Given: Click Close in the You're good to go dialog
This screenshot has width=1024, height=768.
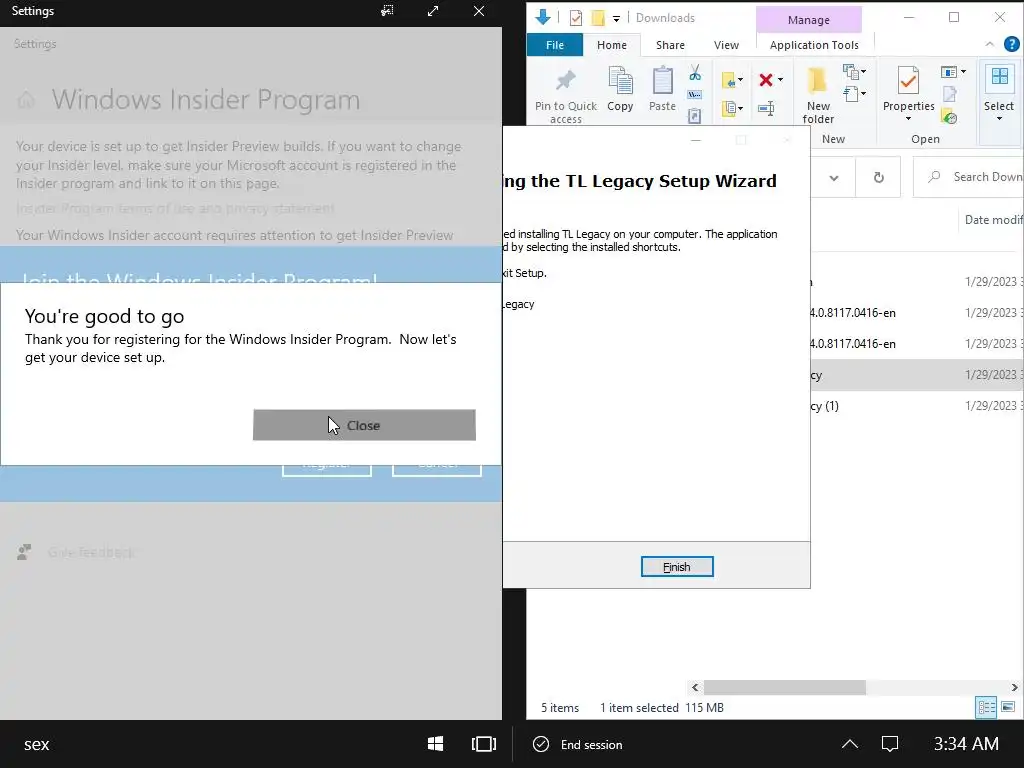Looking at the screenshot, I should click(364, 425).
